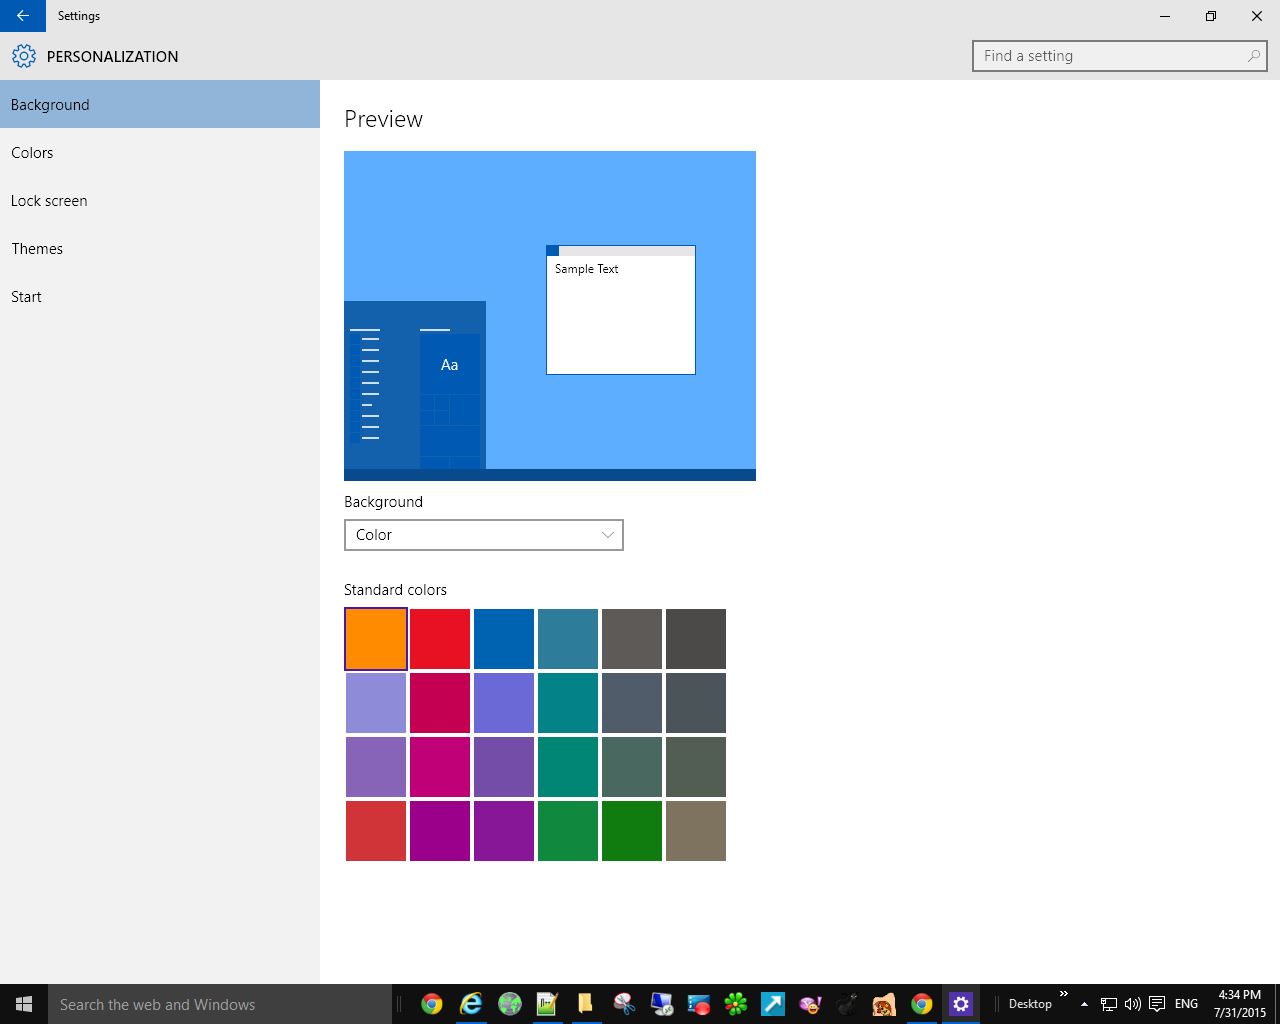The image size is (1280, 1024).
Task: Open the volume speaker icon in tray
Action: click(x=1132, y=1004)
